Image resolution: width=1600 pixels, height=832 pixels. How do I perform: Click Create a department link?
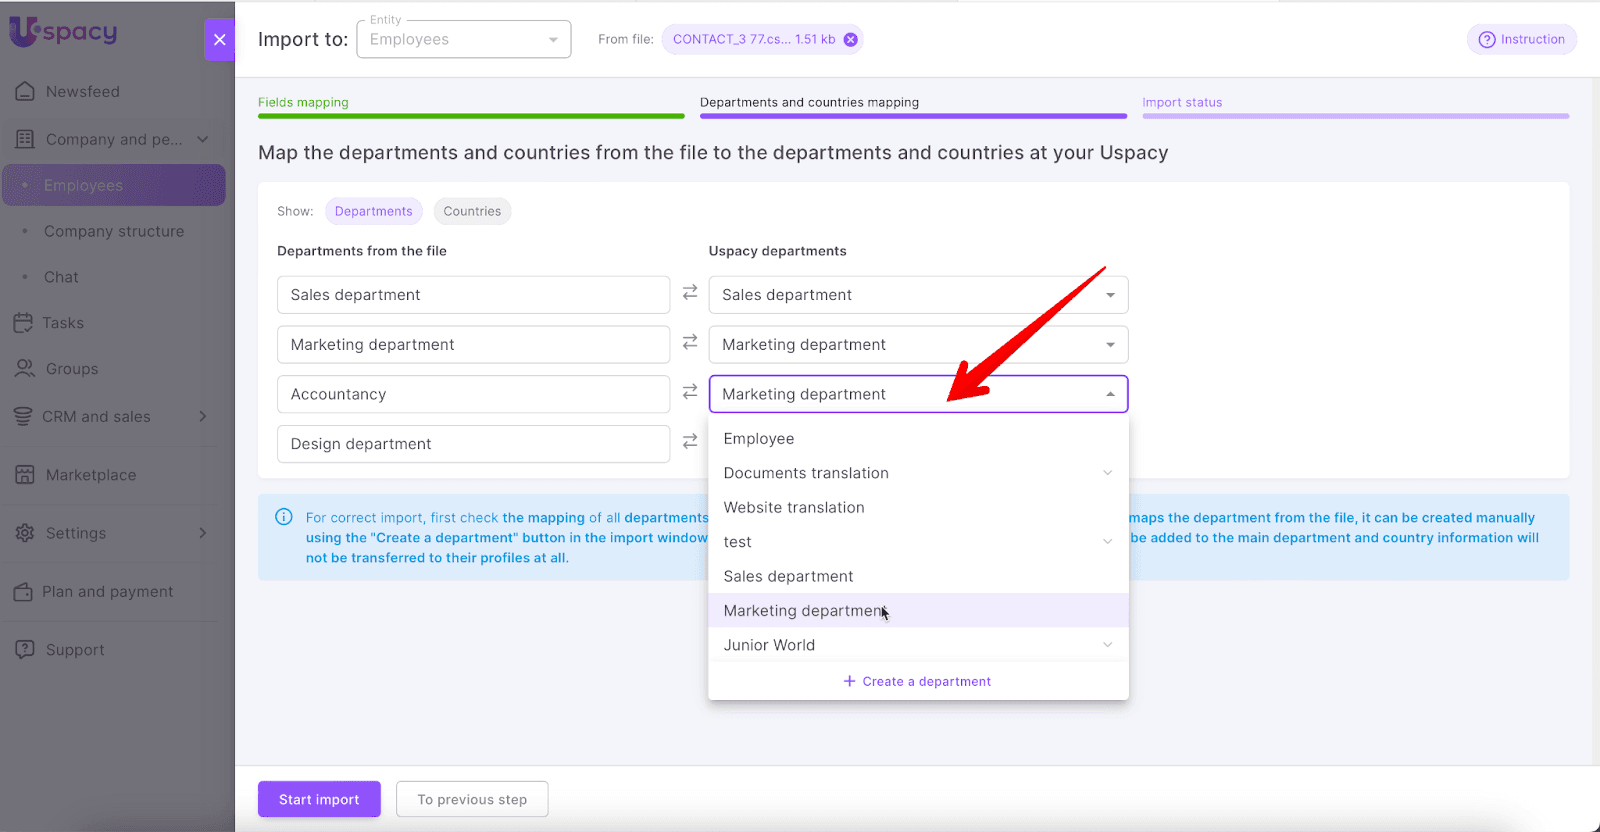click(x=917, y=681)
